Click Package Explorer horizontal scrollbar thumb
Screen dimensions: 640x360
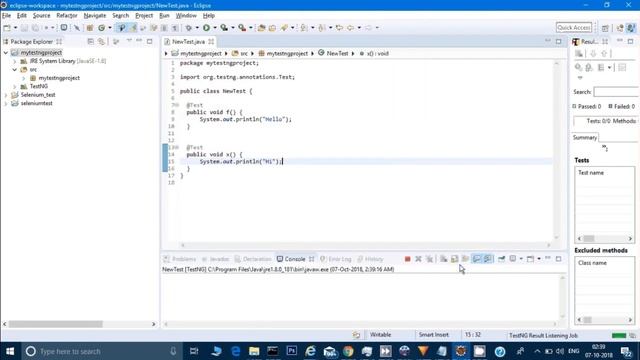tap(56, 324)
